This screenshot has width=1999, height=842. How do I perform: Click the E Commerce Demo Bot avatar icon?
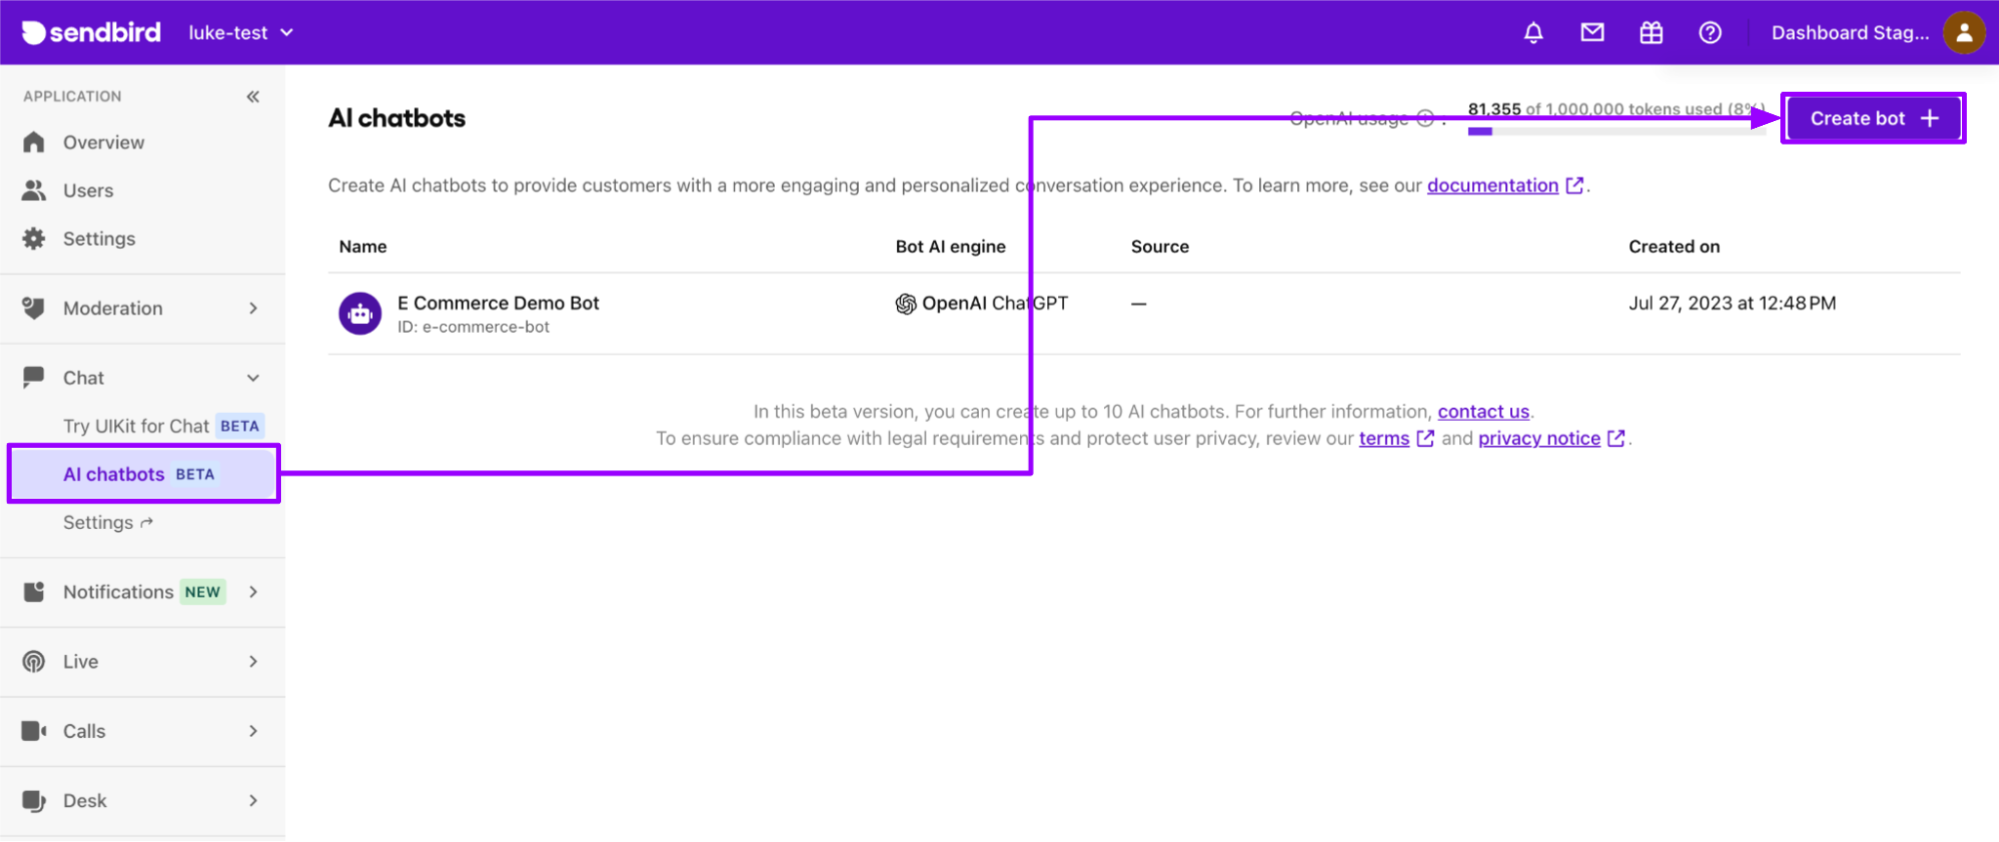pos(360,313)
